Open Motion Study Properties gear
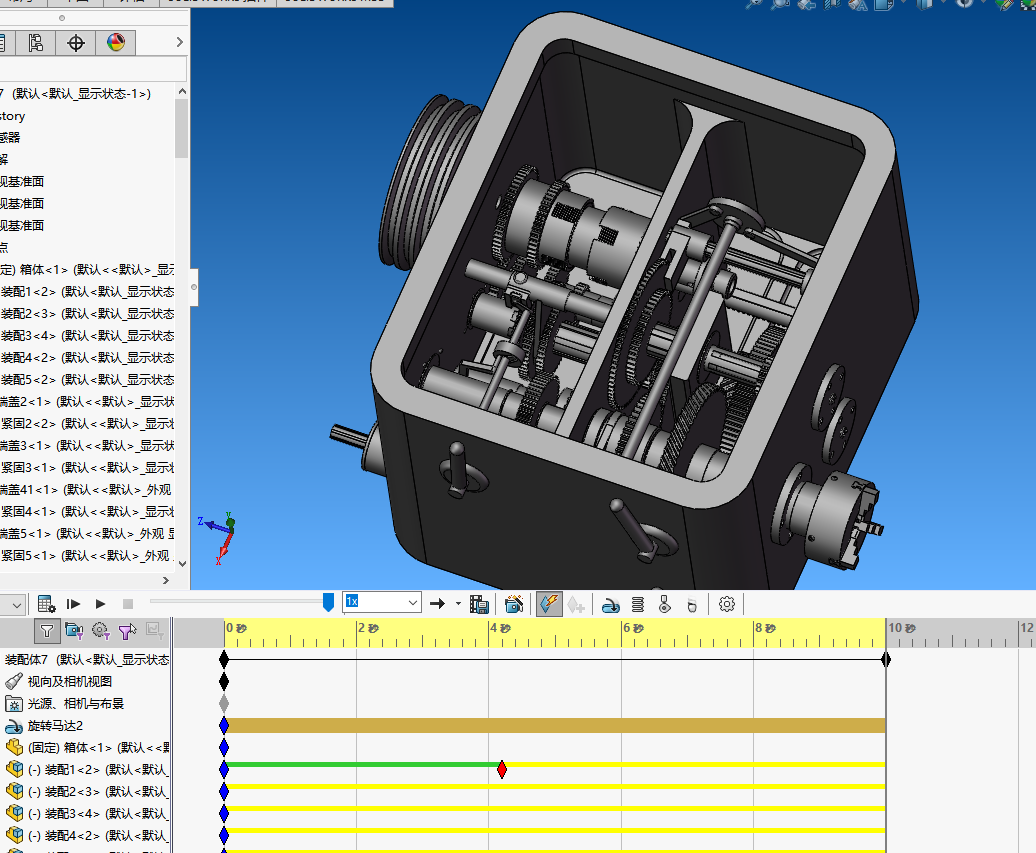The image size is (1036, 853). [727, 604]
